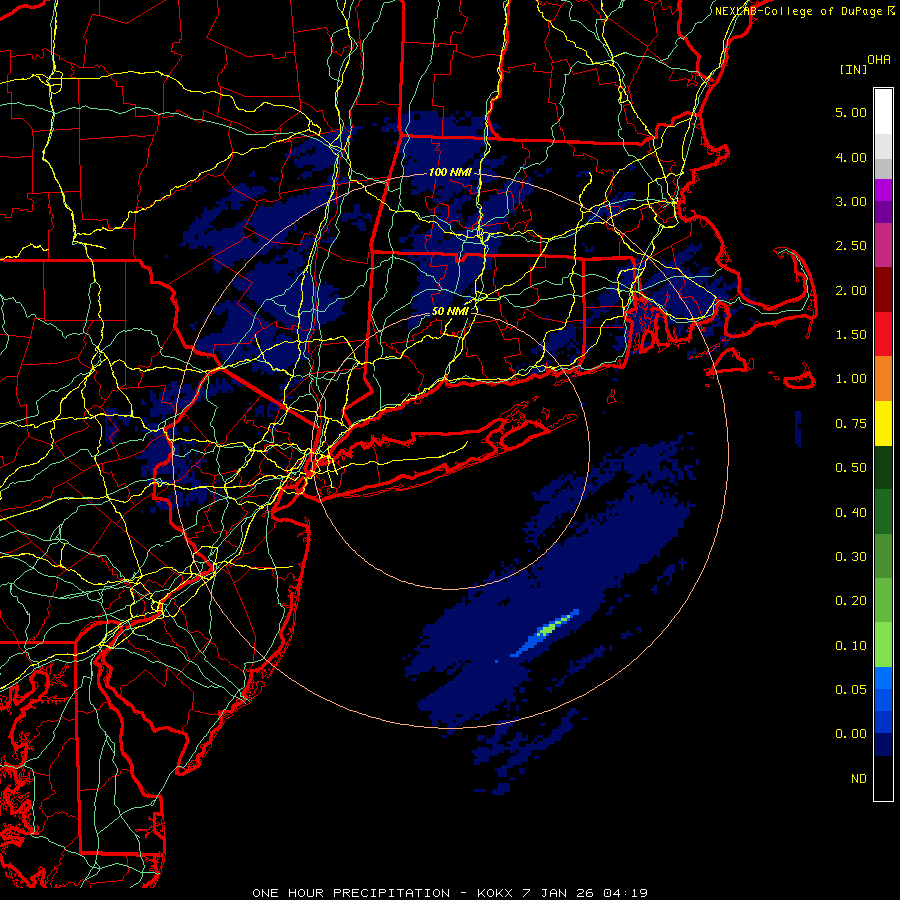900x900 pixels.
Task: Click the ONE HOUR PRECIPITATION title caption
Action: click(x=450, y=893)
